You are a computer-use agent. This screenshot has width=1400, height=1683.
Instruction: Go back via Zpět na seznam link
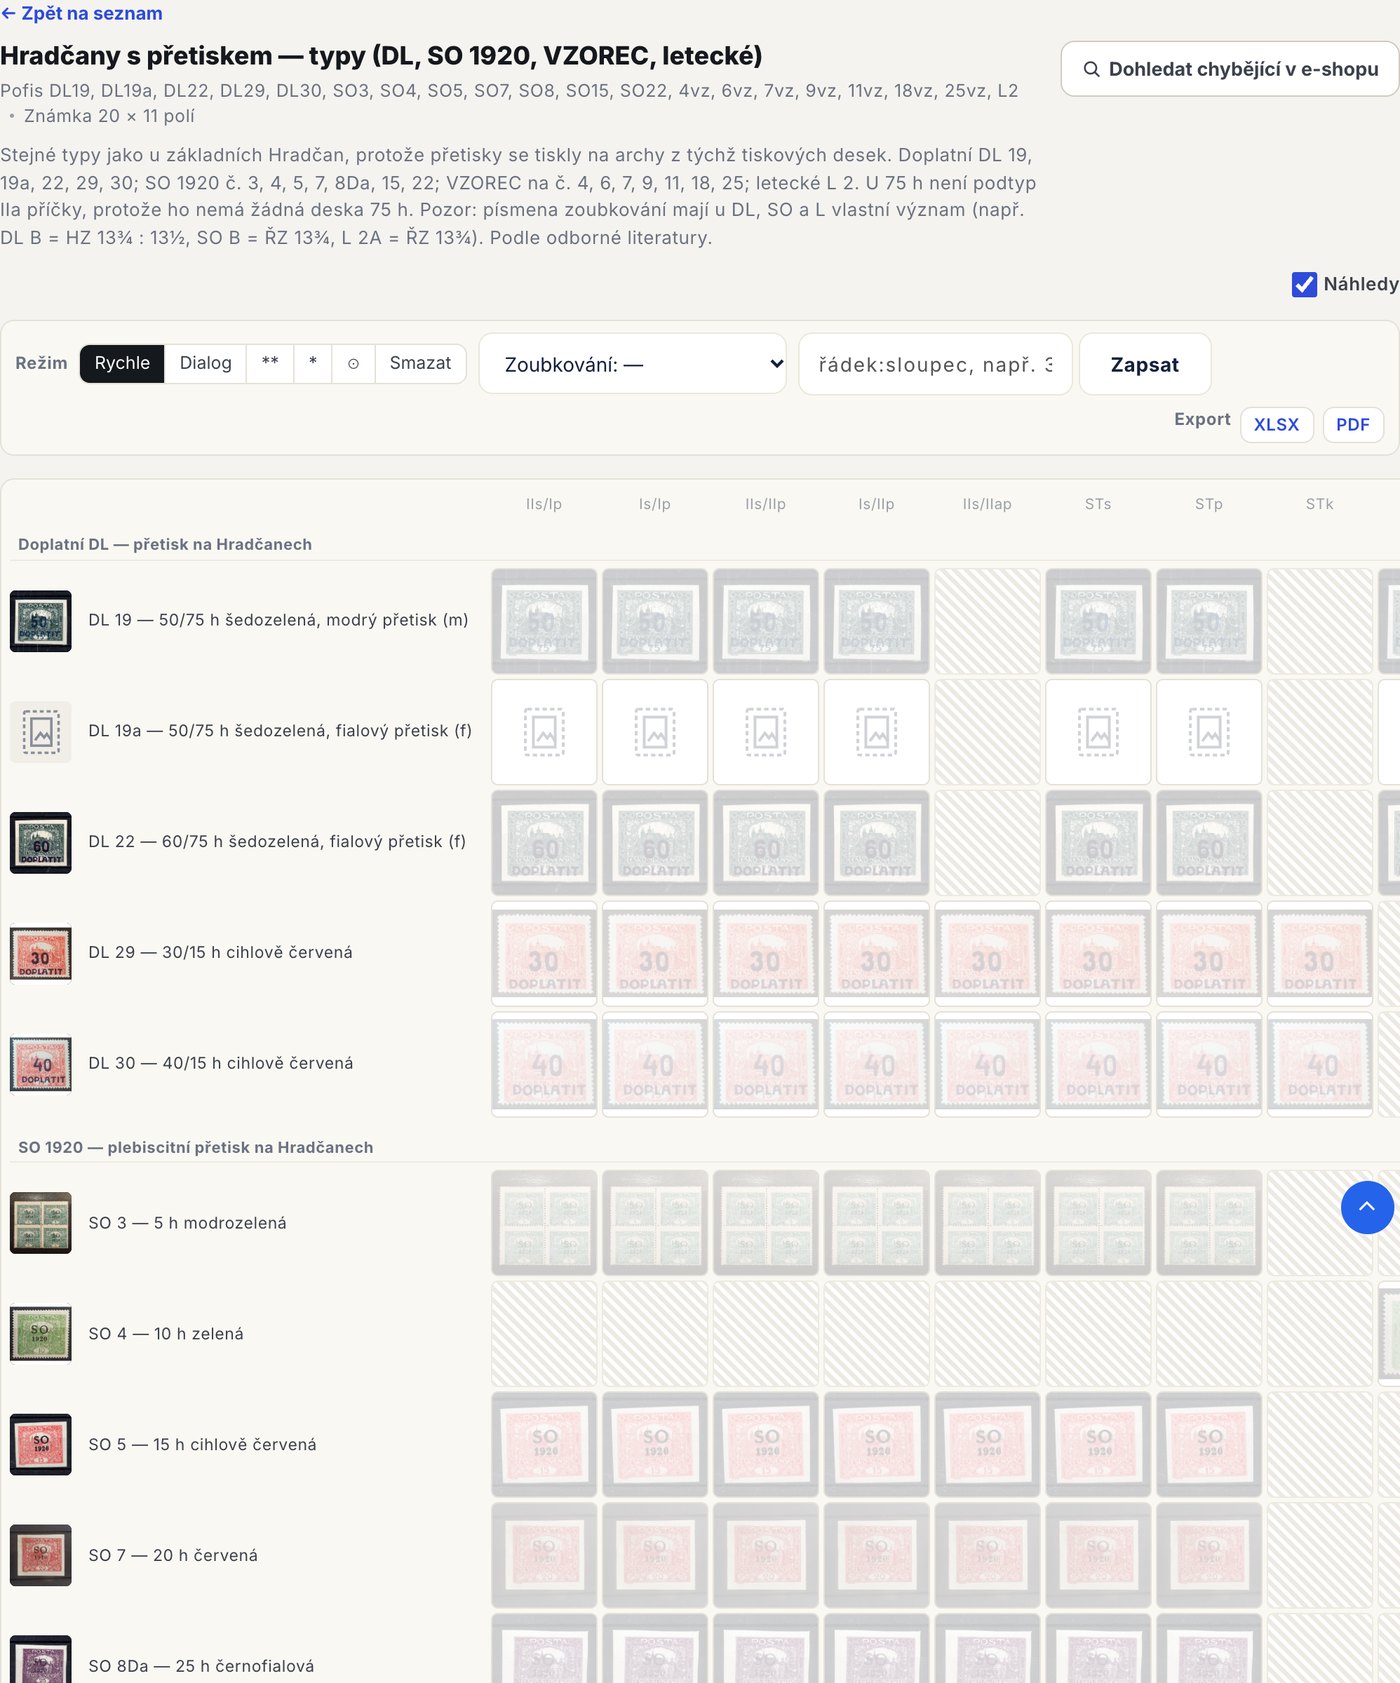[82, 14]
